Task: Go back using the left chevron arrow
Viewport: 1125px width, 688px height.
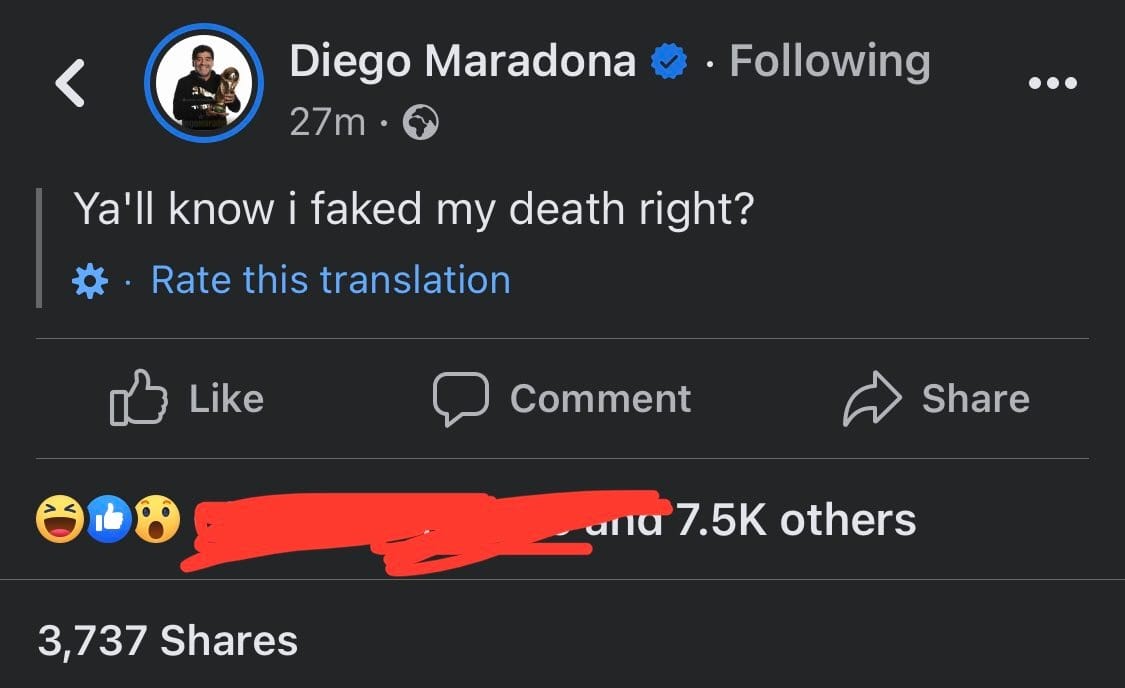Action: (70, 83)
